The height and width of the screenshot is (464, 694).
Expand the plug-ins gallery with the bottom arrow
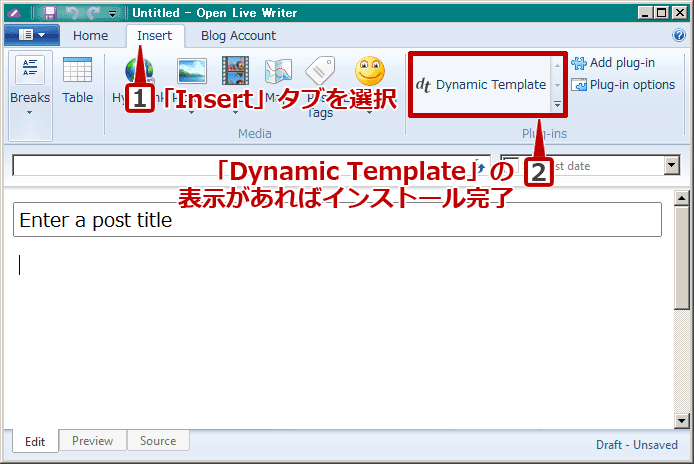(557, 104)
